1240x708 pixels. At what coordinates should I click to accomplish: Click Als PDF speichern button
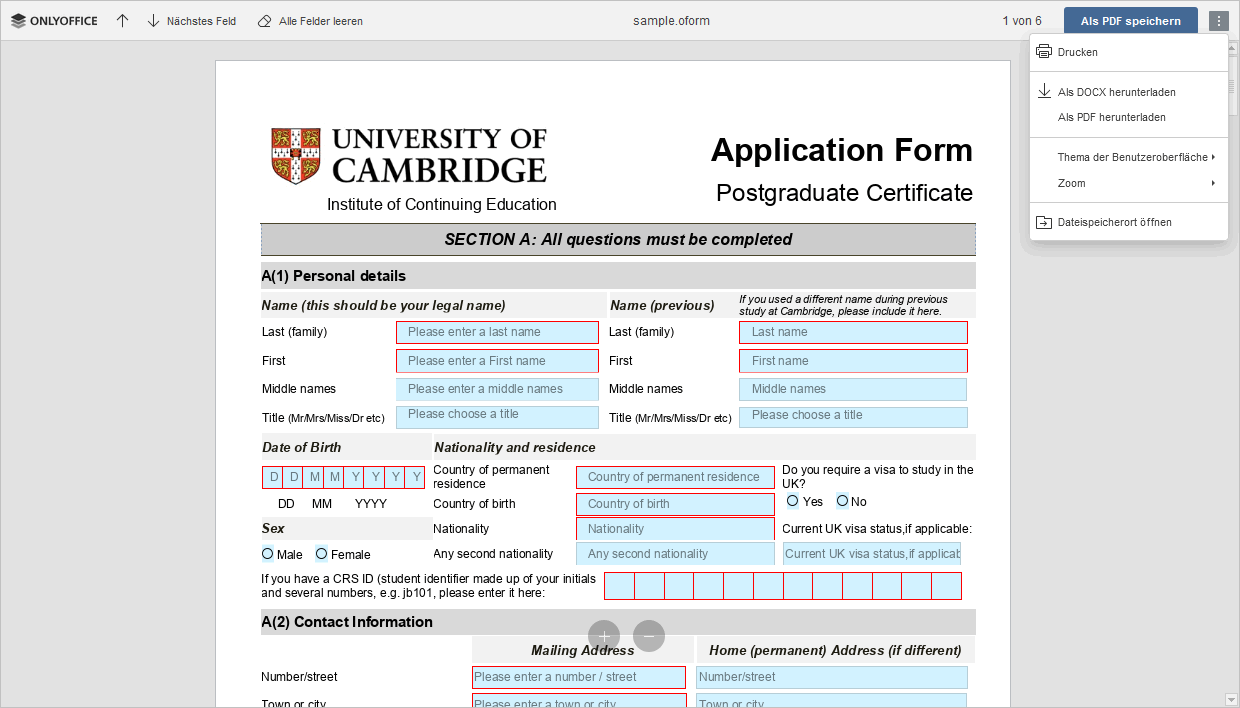point(1130,20)
